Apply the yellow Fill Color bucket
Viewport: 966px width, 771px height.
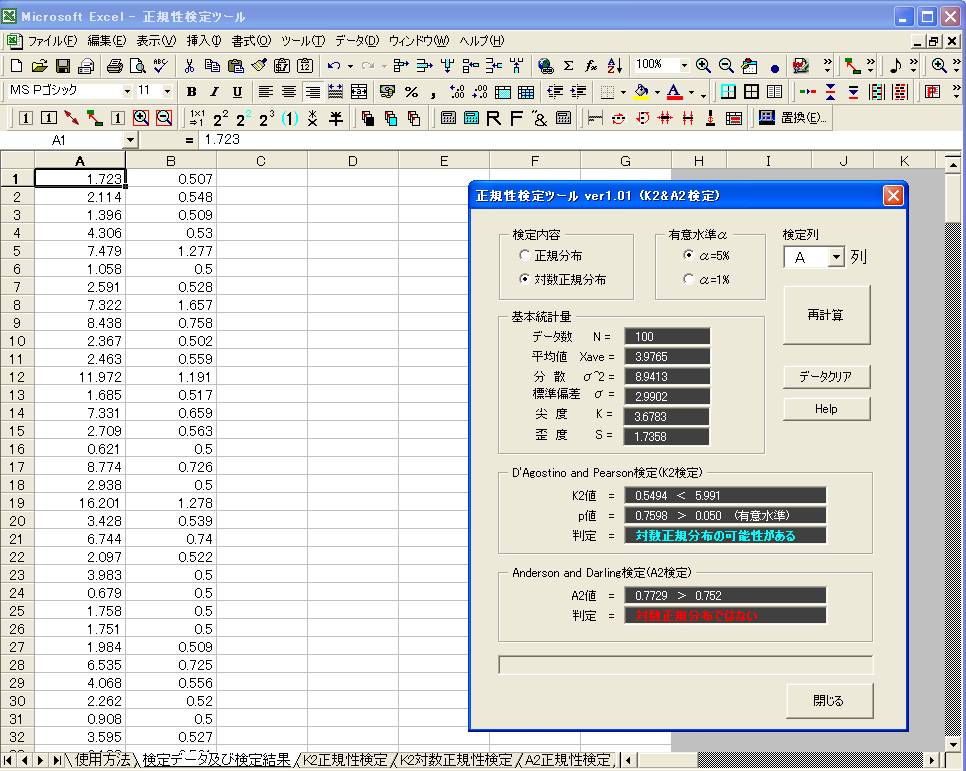[x=641, y=92]
